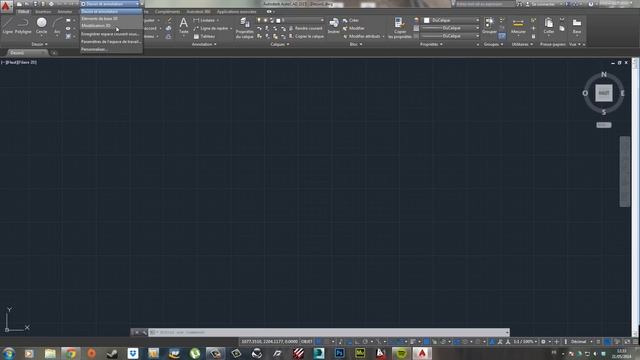Click the Créer block button
Screen dimensions: 640x360
click(351, 20)
